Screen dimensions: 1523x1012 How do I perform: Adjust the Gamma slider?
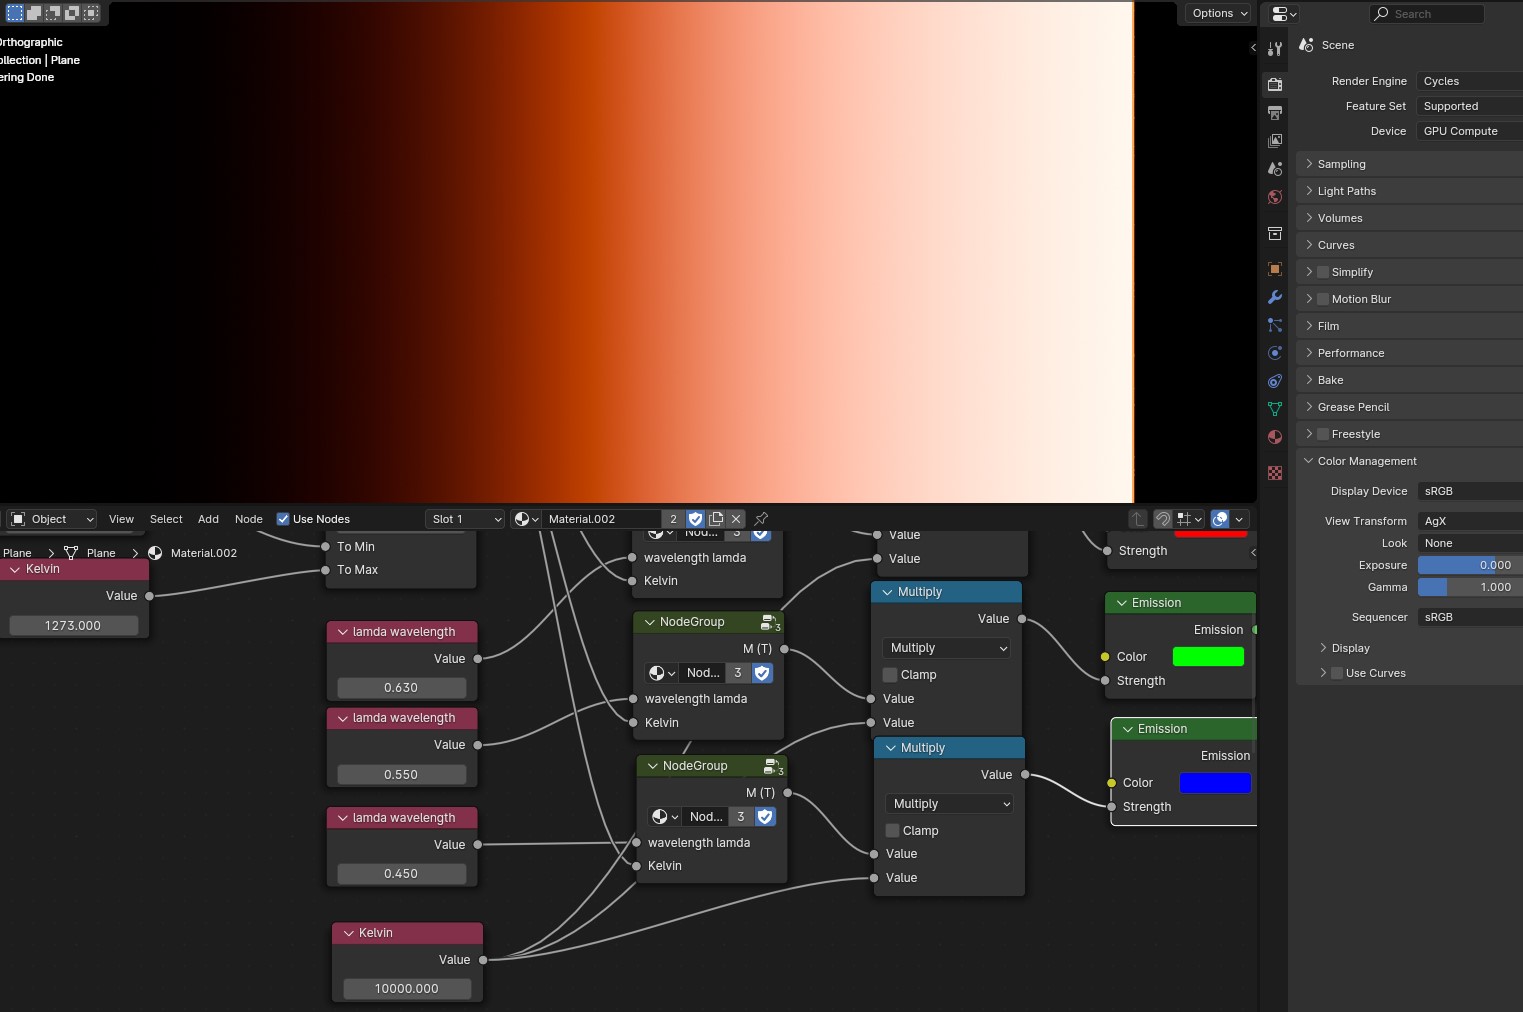[x=1470, y=587]
